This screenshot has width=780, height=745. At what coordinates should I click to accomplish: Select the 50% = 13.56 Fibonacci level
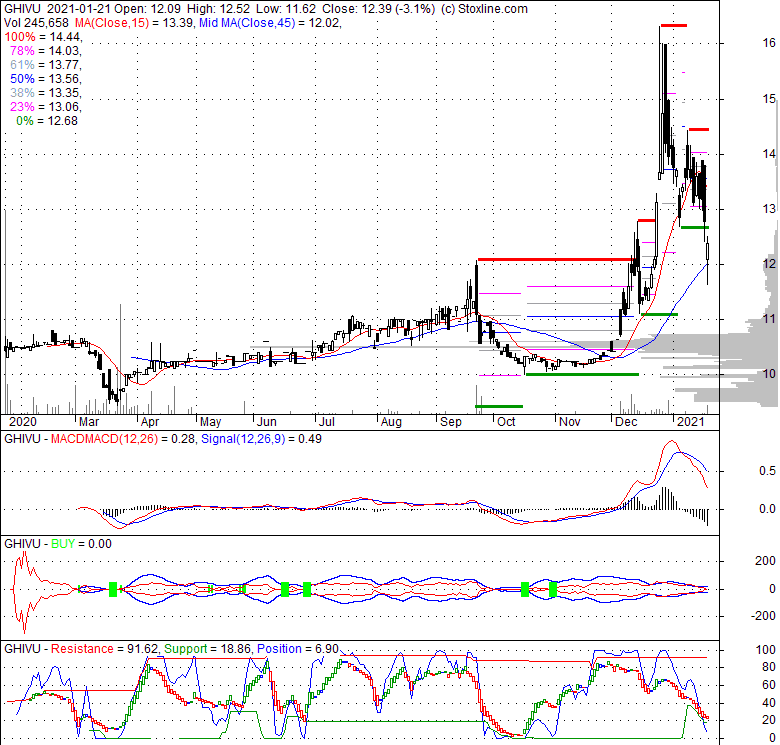[x=45, y=79]
